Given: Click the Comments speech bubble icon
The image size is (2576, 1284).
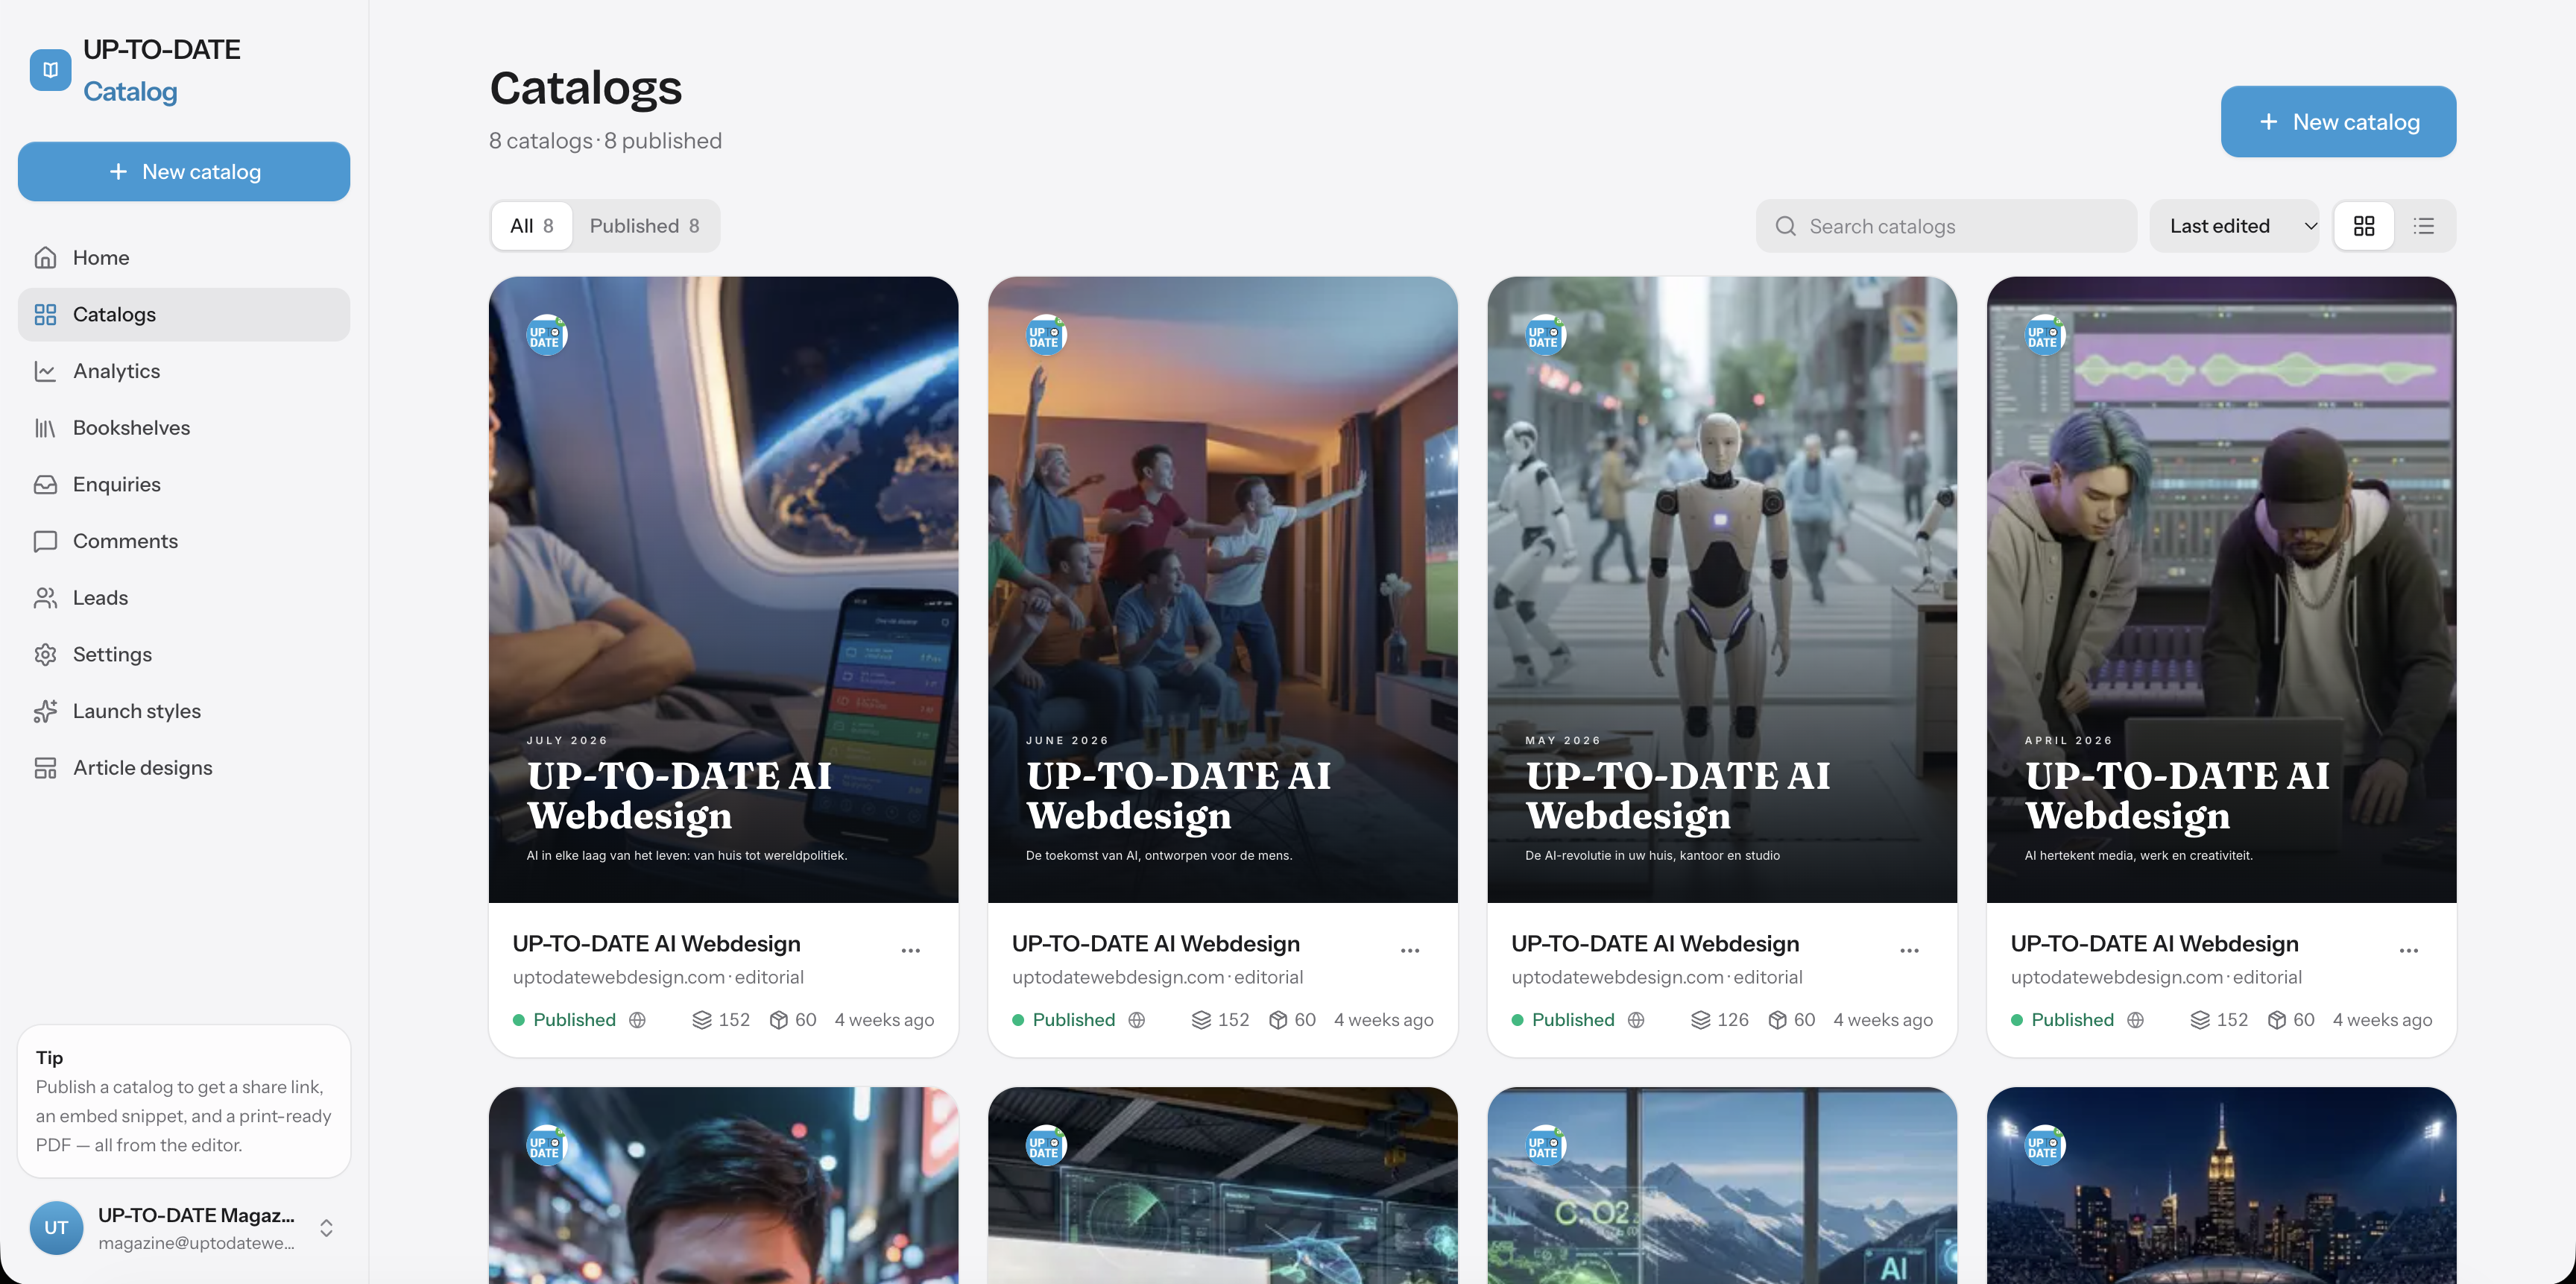Looking at the screenshot, I should click(45, 541).
